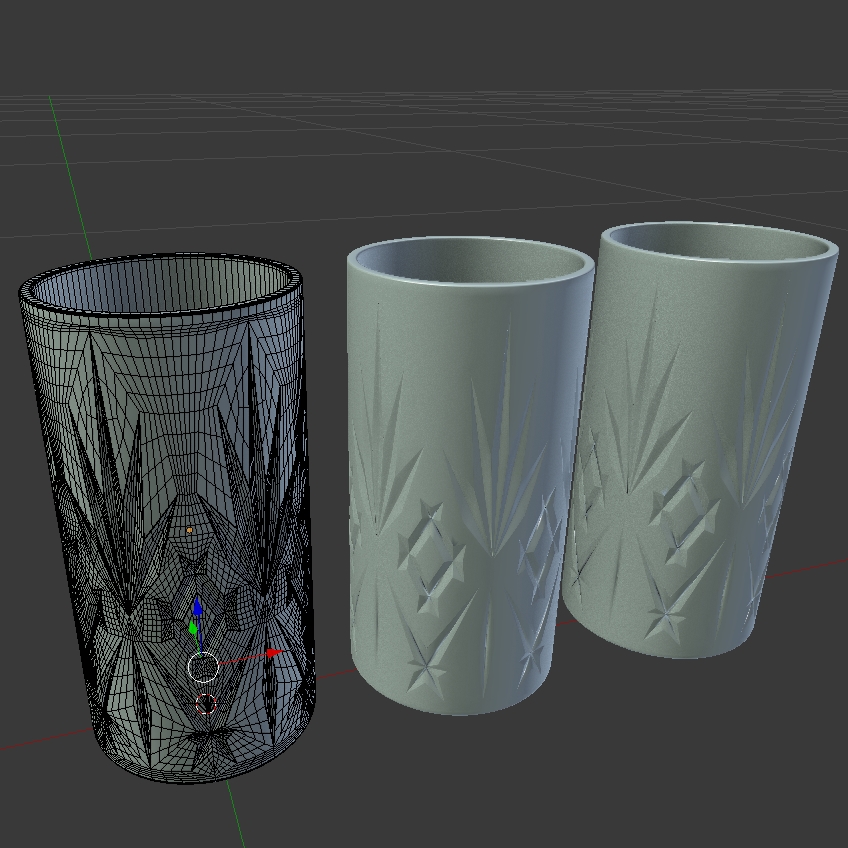Screen dimensions: 848x848
Task: Click the red-white dashed 3D cursor
Action: (206, 704)
